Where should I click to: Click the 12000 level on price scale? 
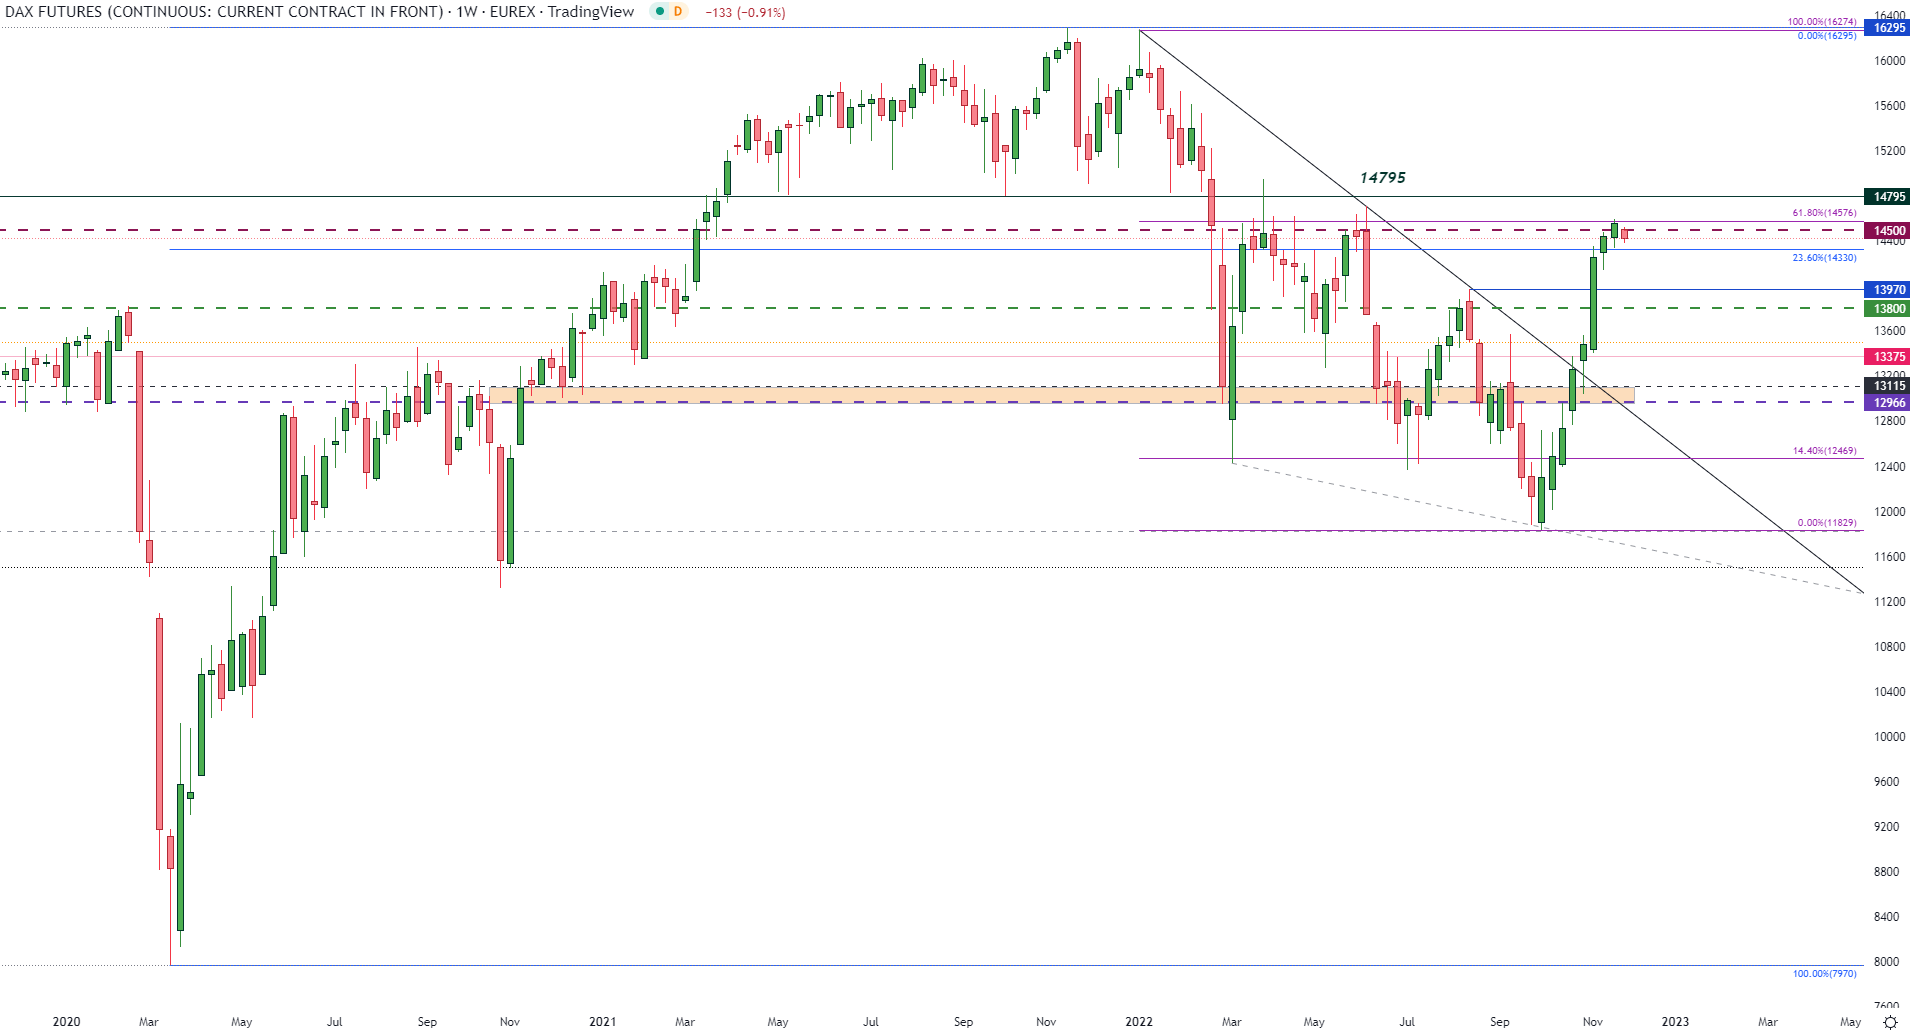click(1889, 512)
